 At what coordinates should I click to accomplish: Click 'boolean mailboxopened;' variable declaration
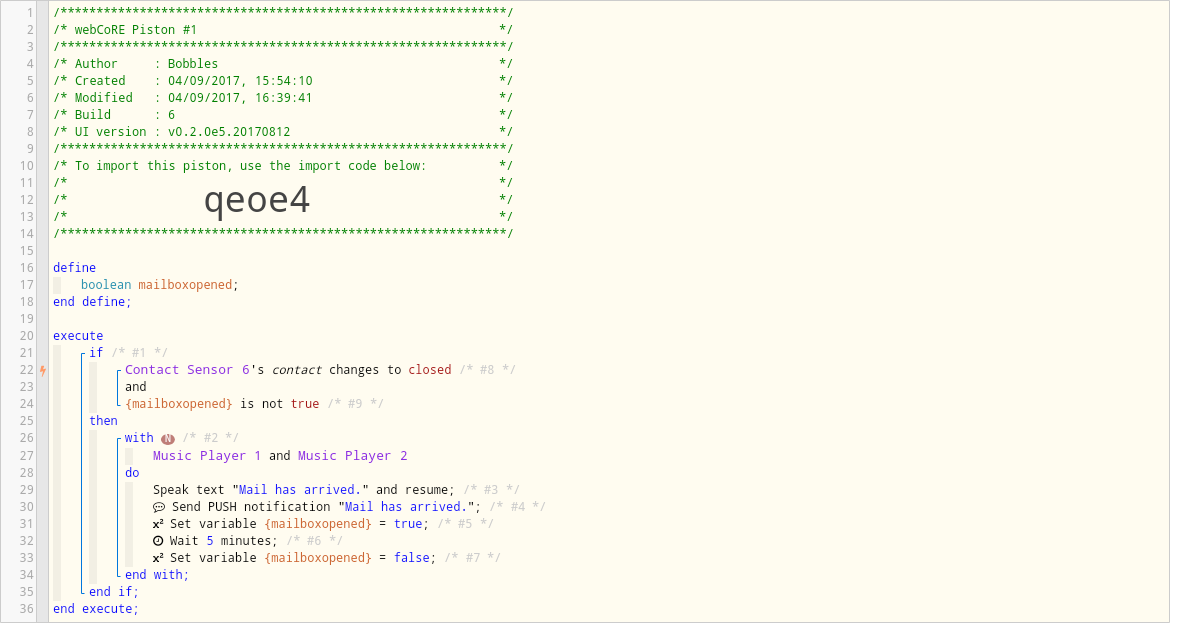159,285
